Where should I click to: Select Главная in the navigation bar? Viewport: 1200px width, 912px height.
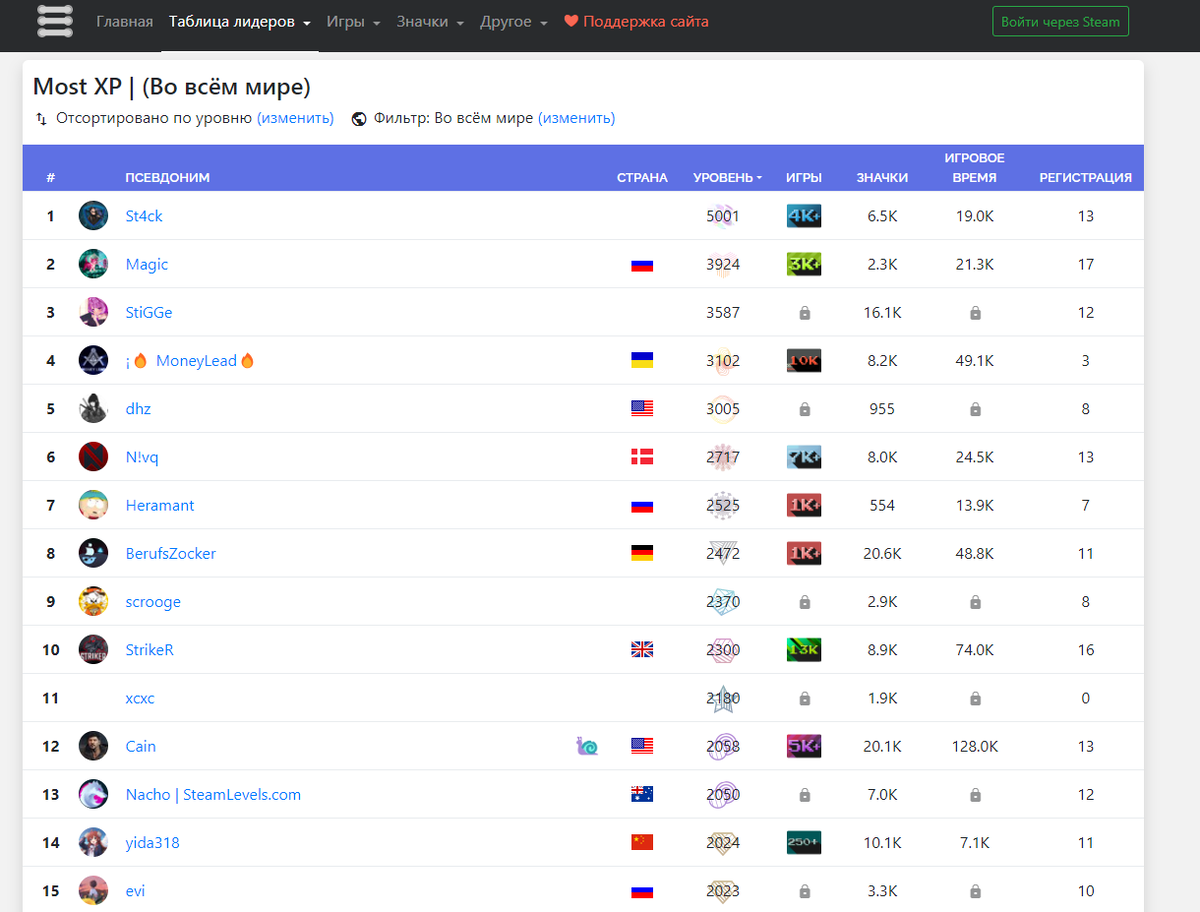click(x=125, y=21)
